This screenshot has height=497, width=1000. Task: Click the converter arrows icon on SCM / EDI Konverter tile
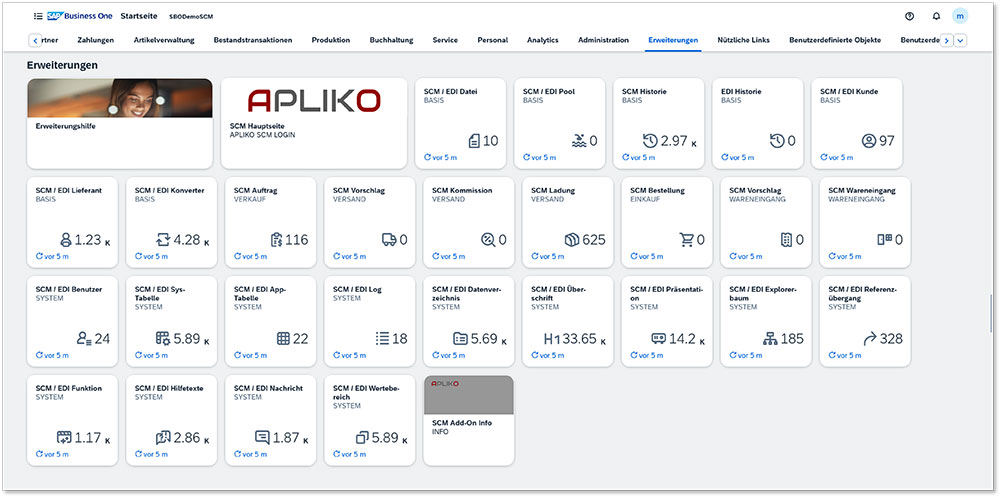(163, 240)
